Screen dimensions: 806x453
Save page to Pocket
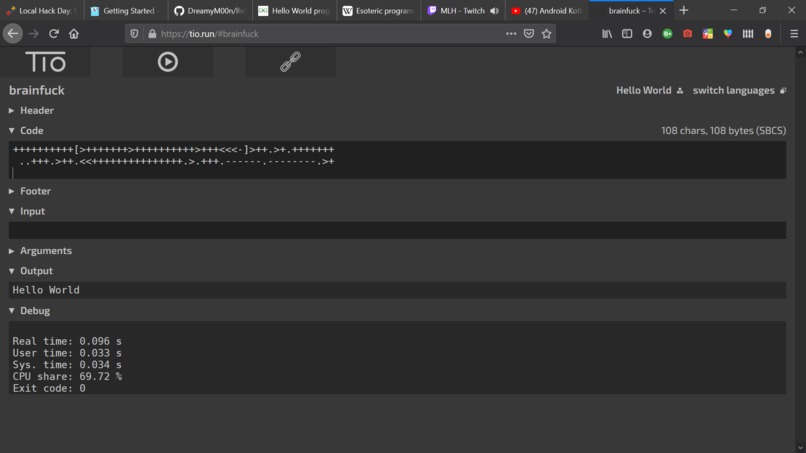coord(528,33)
